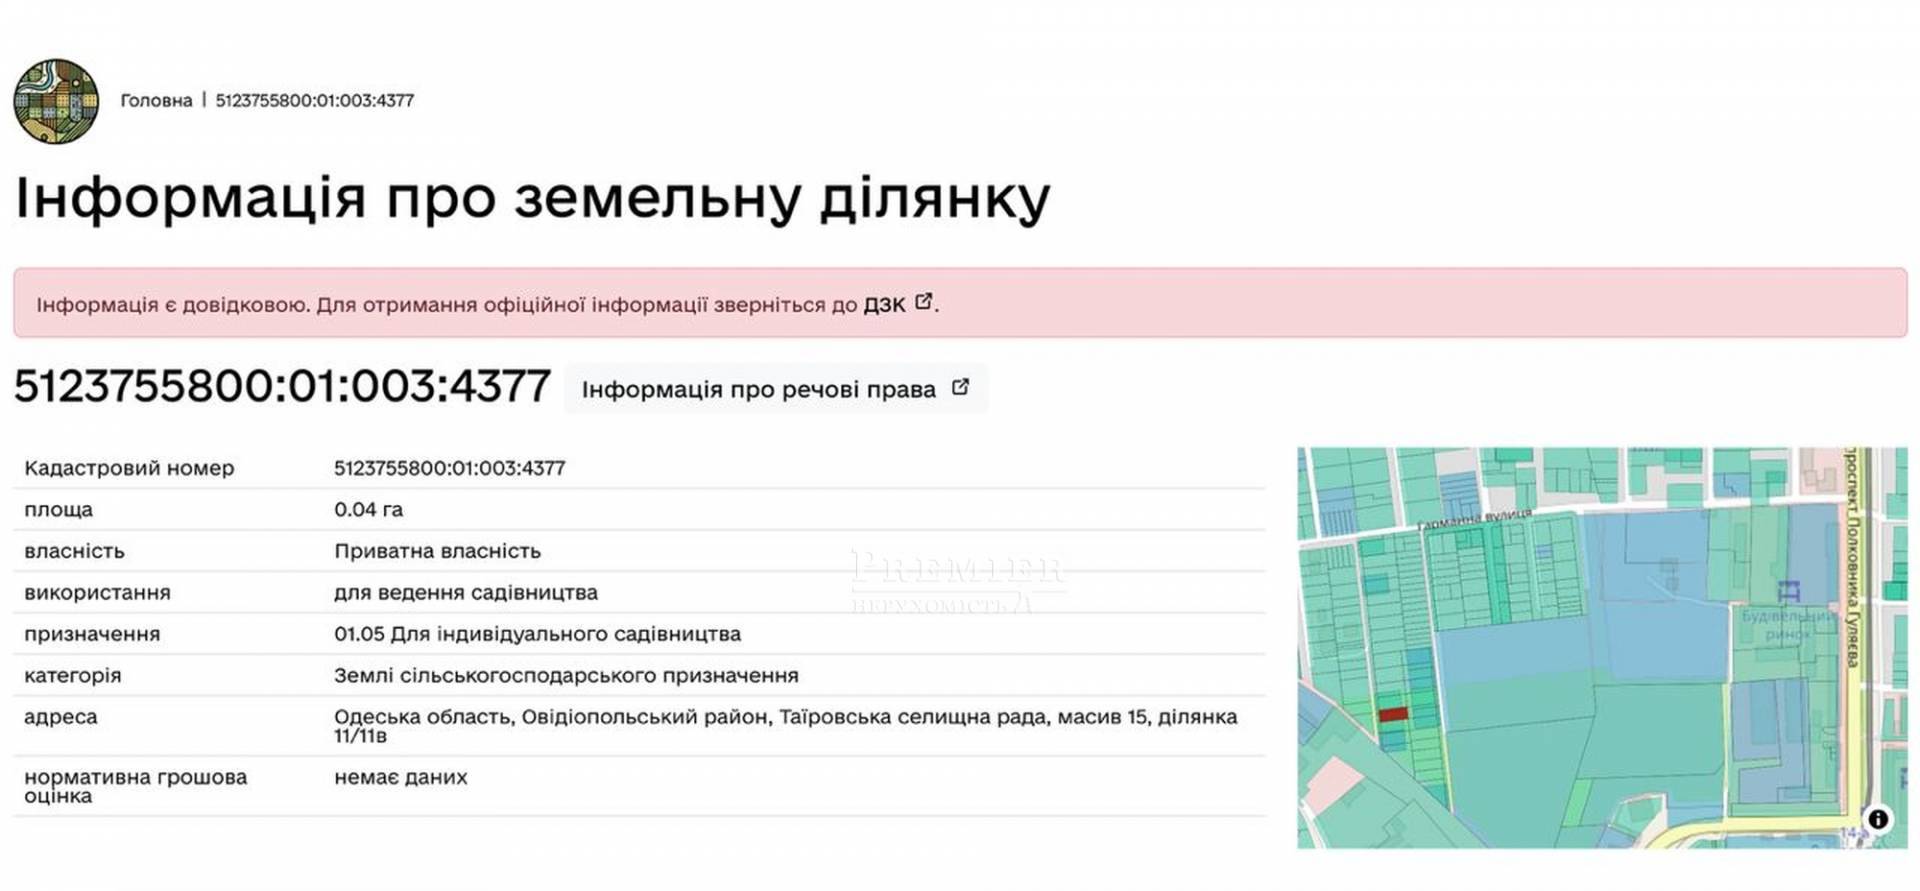The width and height of the screenshot is (1920, 891).
Task: Select the red highlighted parcel on map
Action: [1393, 714]
